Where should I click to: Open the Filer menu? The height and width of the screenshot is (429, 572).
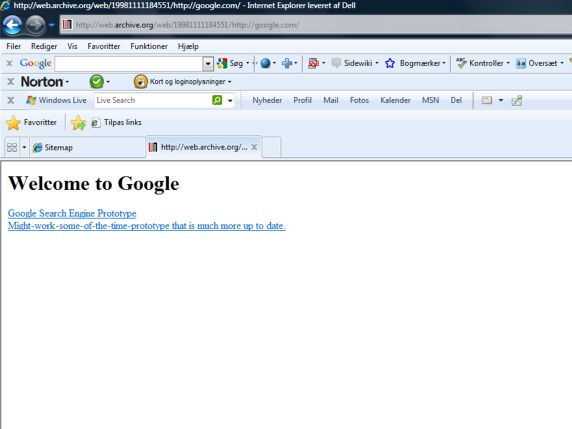pyautogui.click(x=13, y=46)
